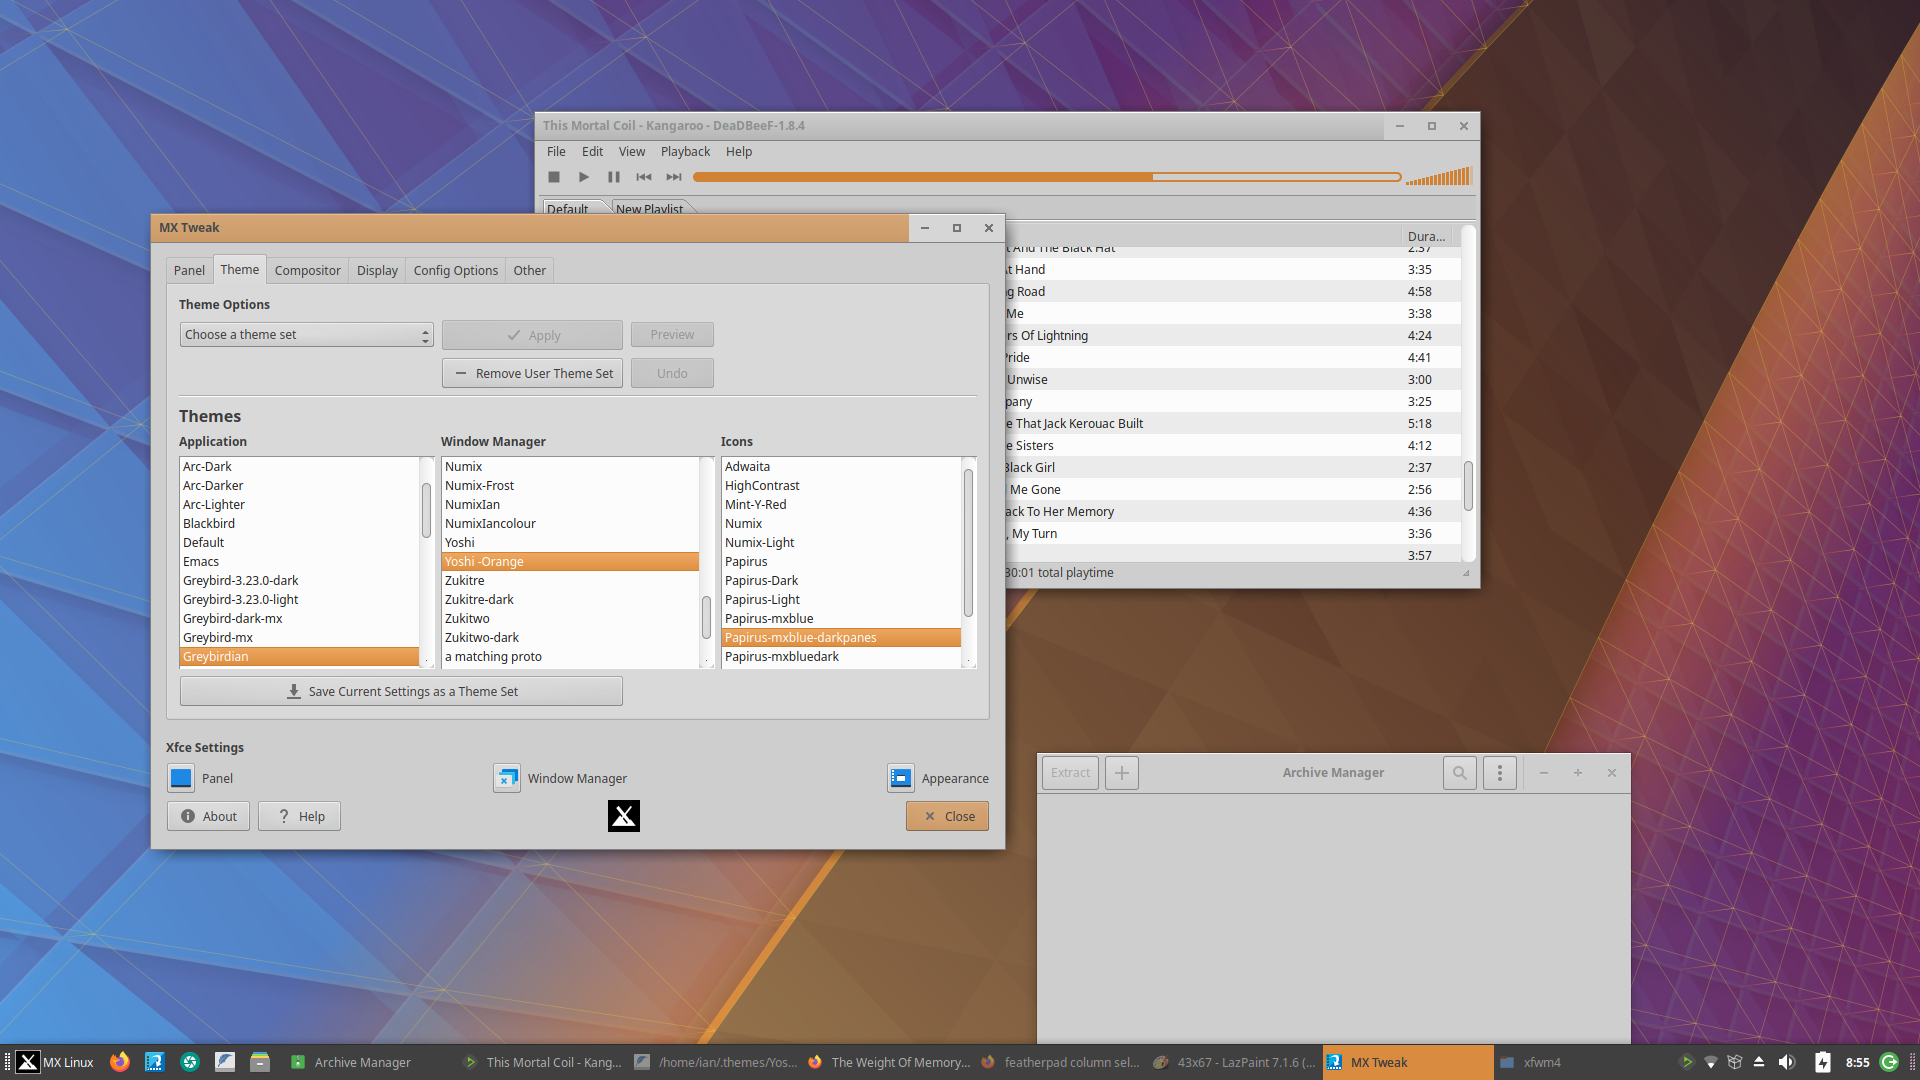Open the Display tab in MX Tweak

pyautogui.click(x=377, y=271)
